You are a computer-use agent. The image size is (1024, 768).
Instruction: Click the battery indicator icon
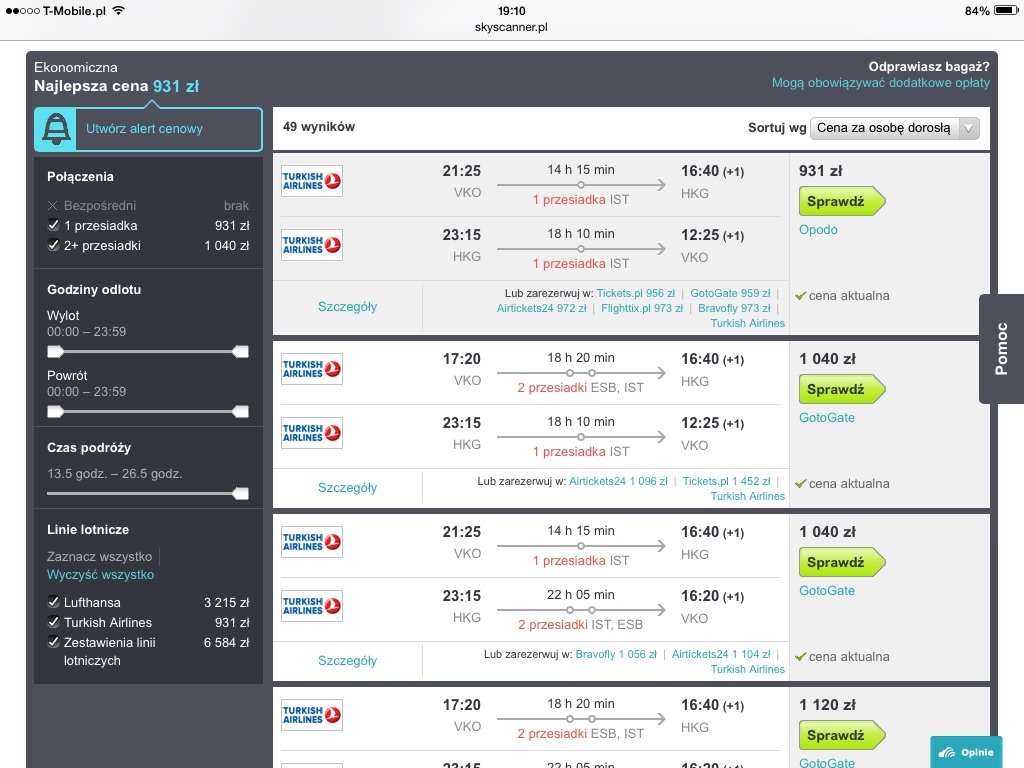(1006, 10)
